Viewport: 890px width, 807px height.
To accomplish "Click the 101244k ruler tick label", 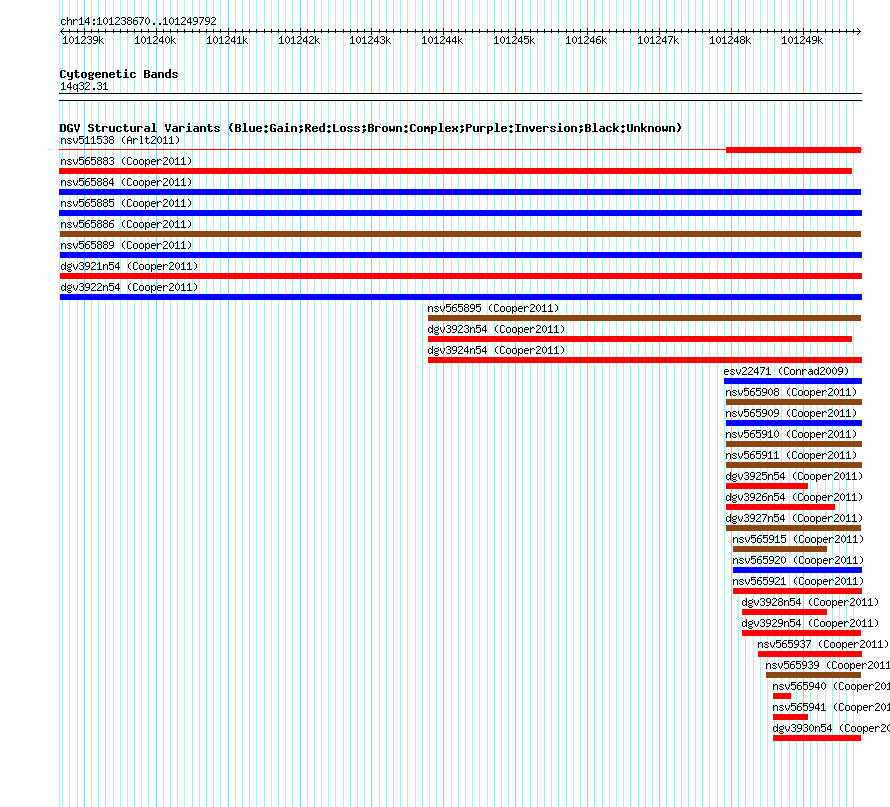I will (x=442, y=40).
